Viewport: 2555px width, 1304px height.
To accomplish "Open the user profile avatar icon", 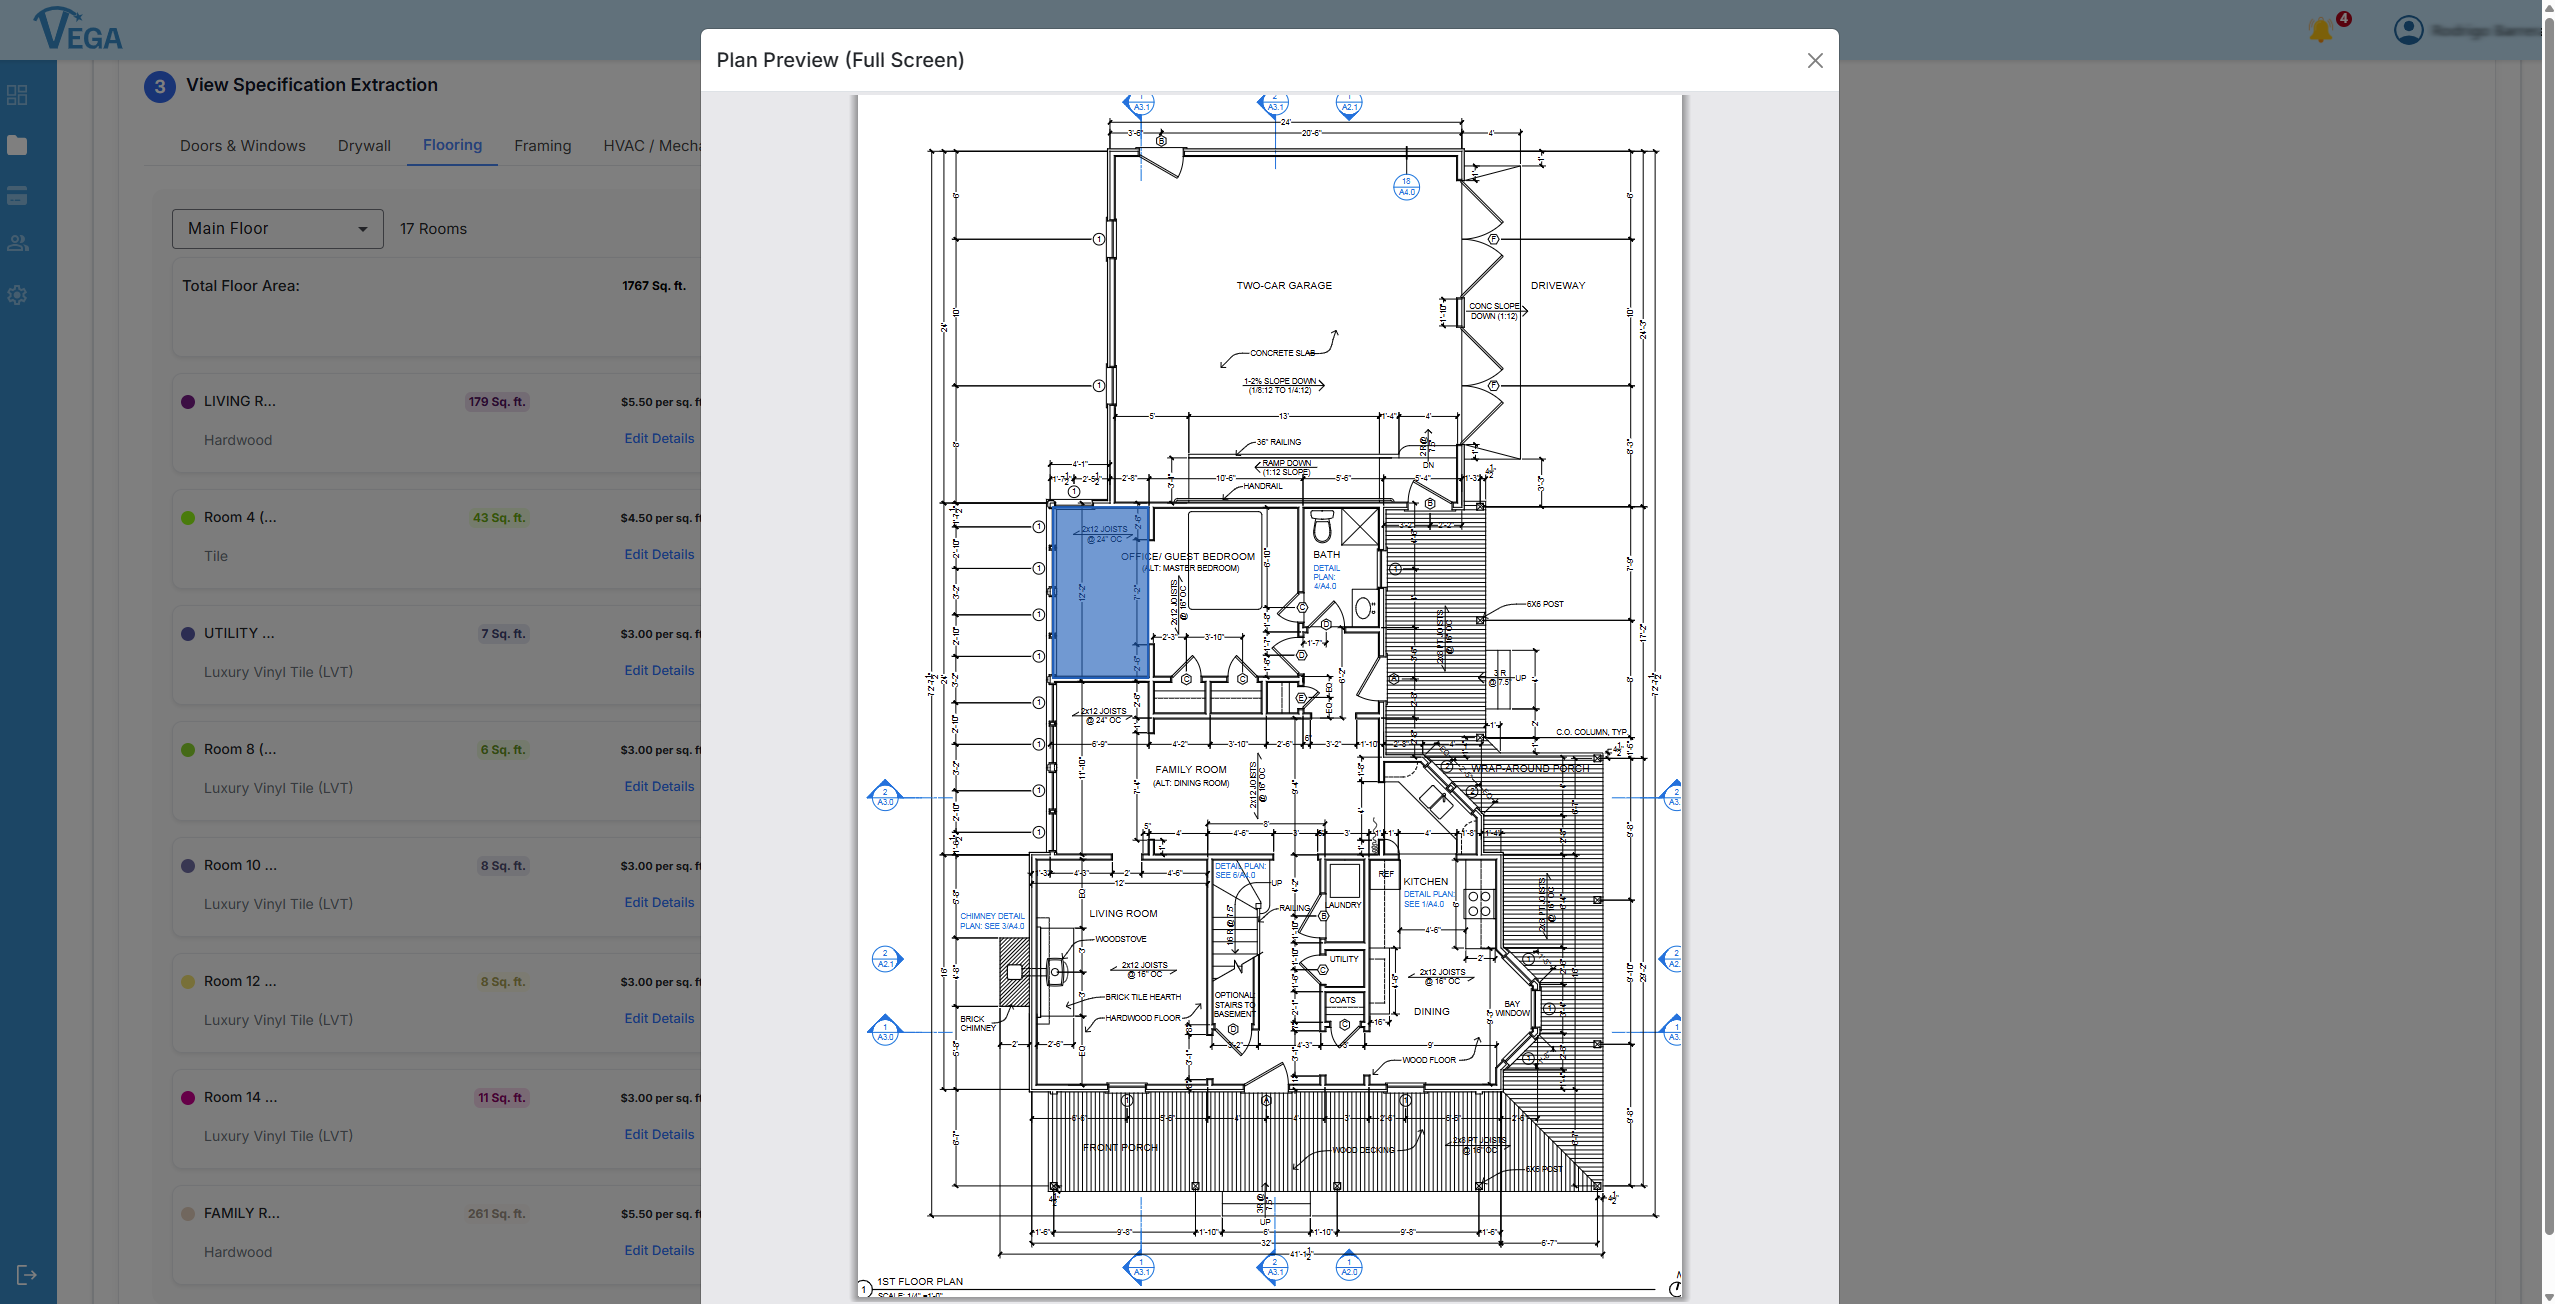I will [x=2408, y=31].
